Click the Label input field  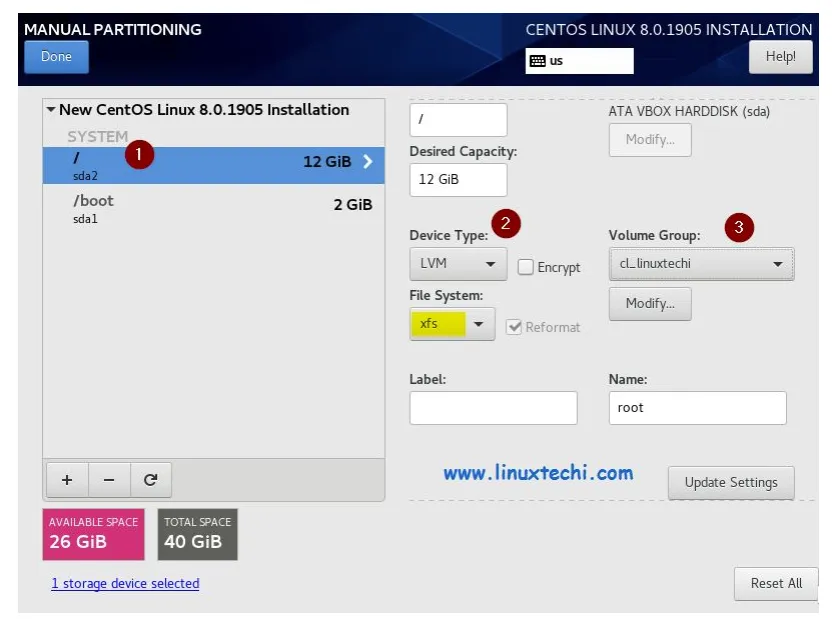(x=493, y=408)
